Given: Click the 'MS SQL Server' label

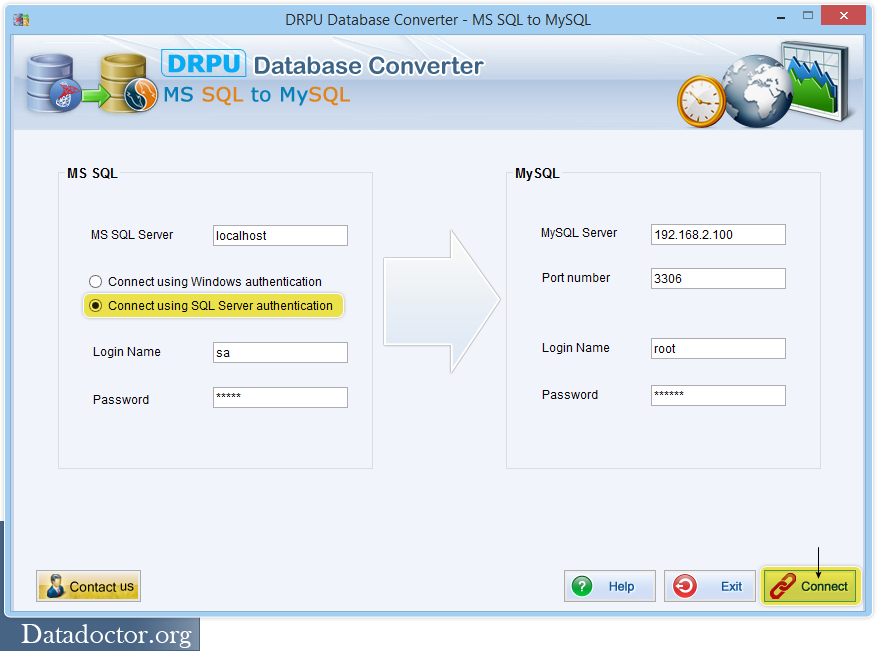Looking at the screenshot, I should coord(132,235).
